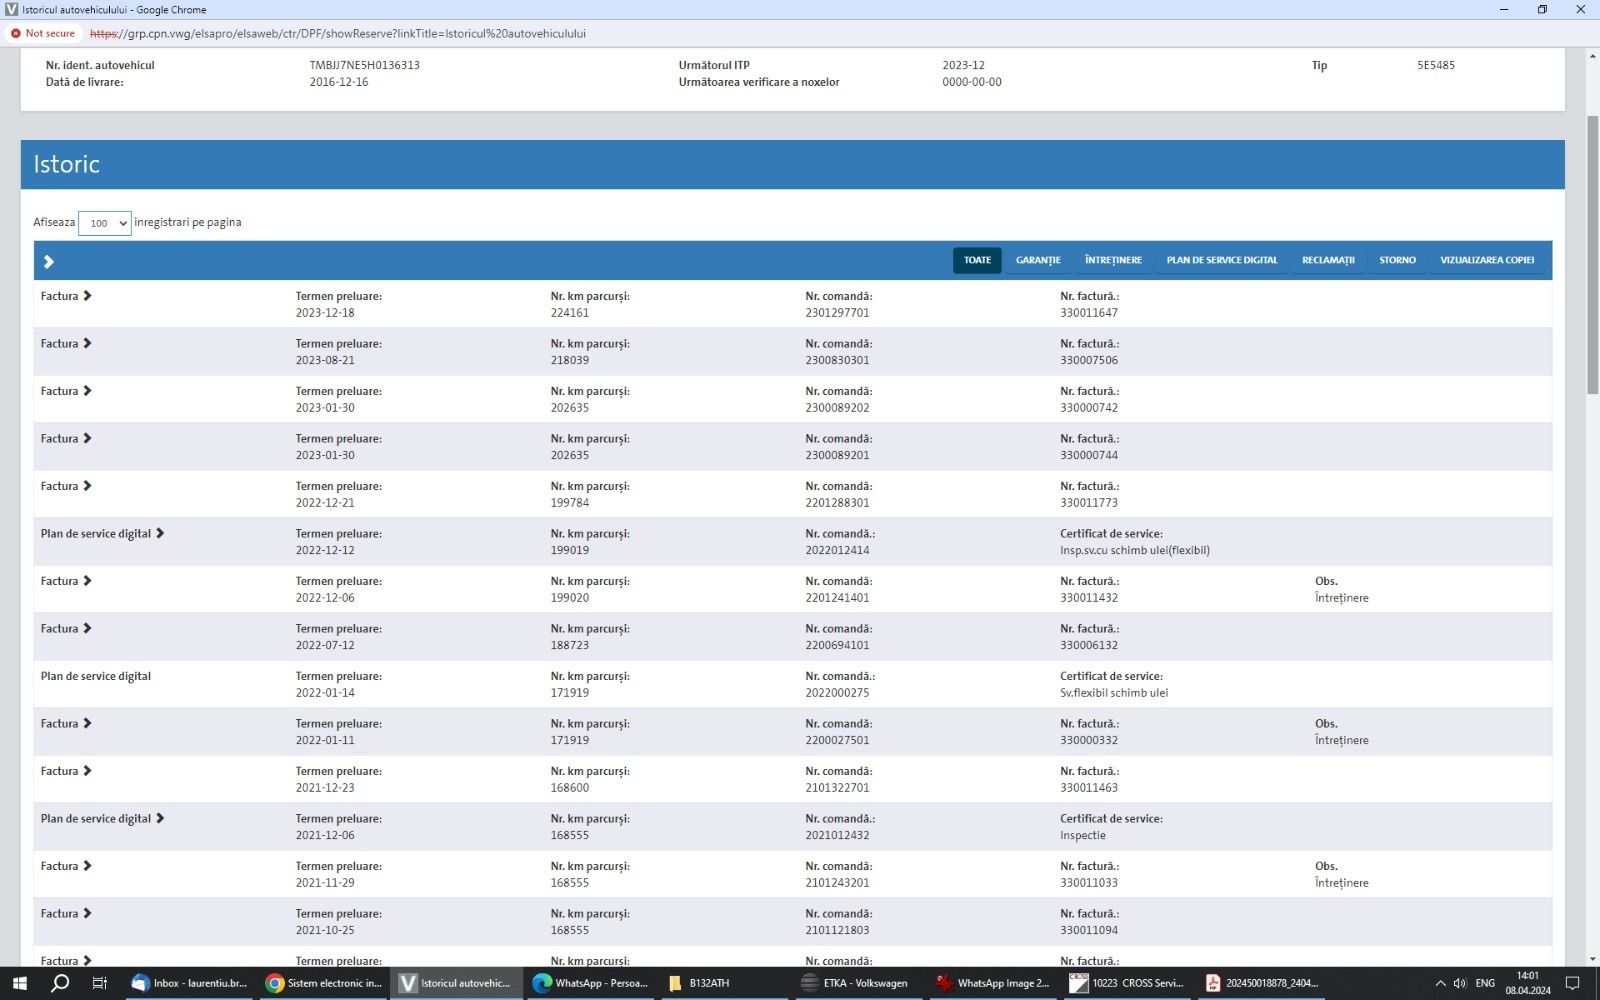The image size is (1600, 1000).
Task: Select the VIZUALIZAREA COPIEI tab
Action: pyautogui.click(x=1487, y=260)
